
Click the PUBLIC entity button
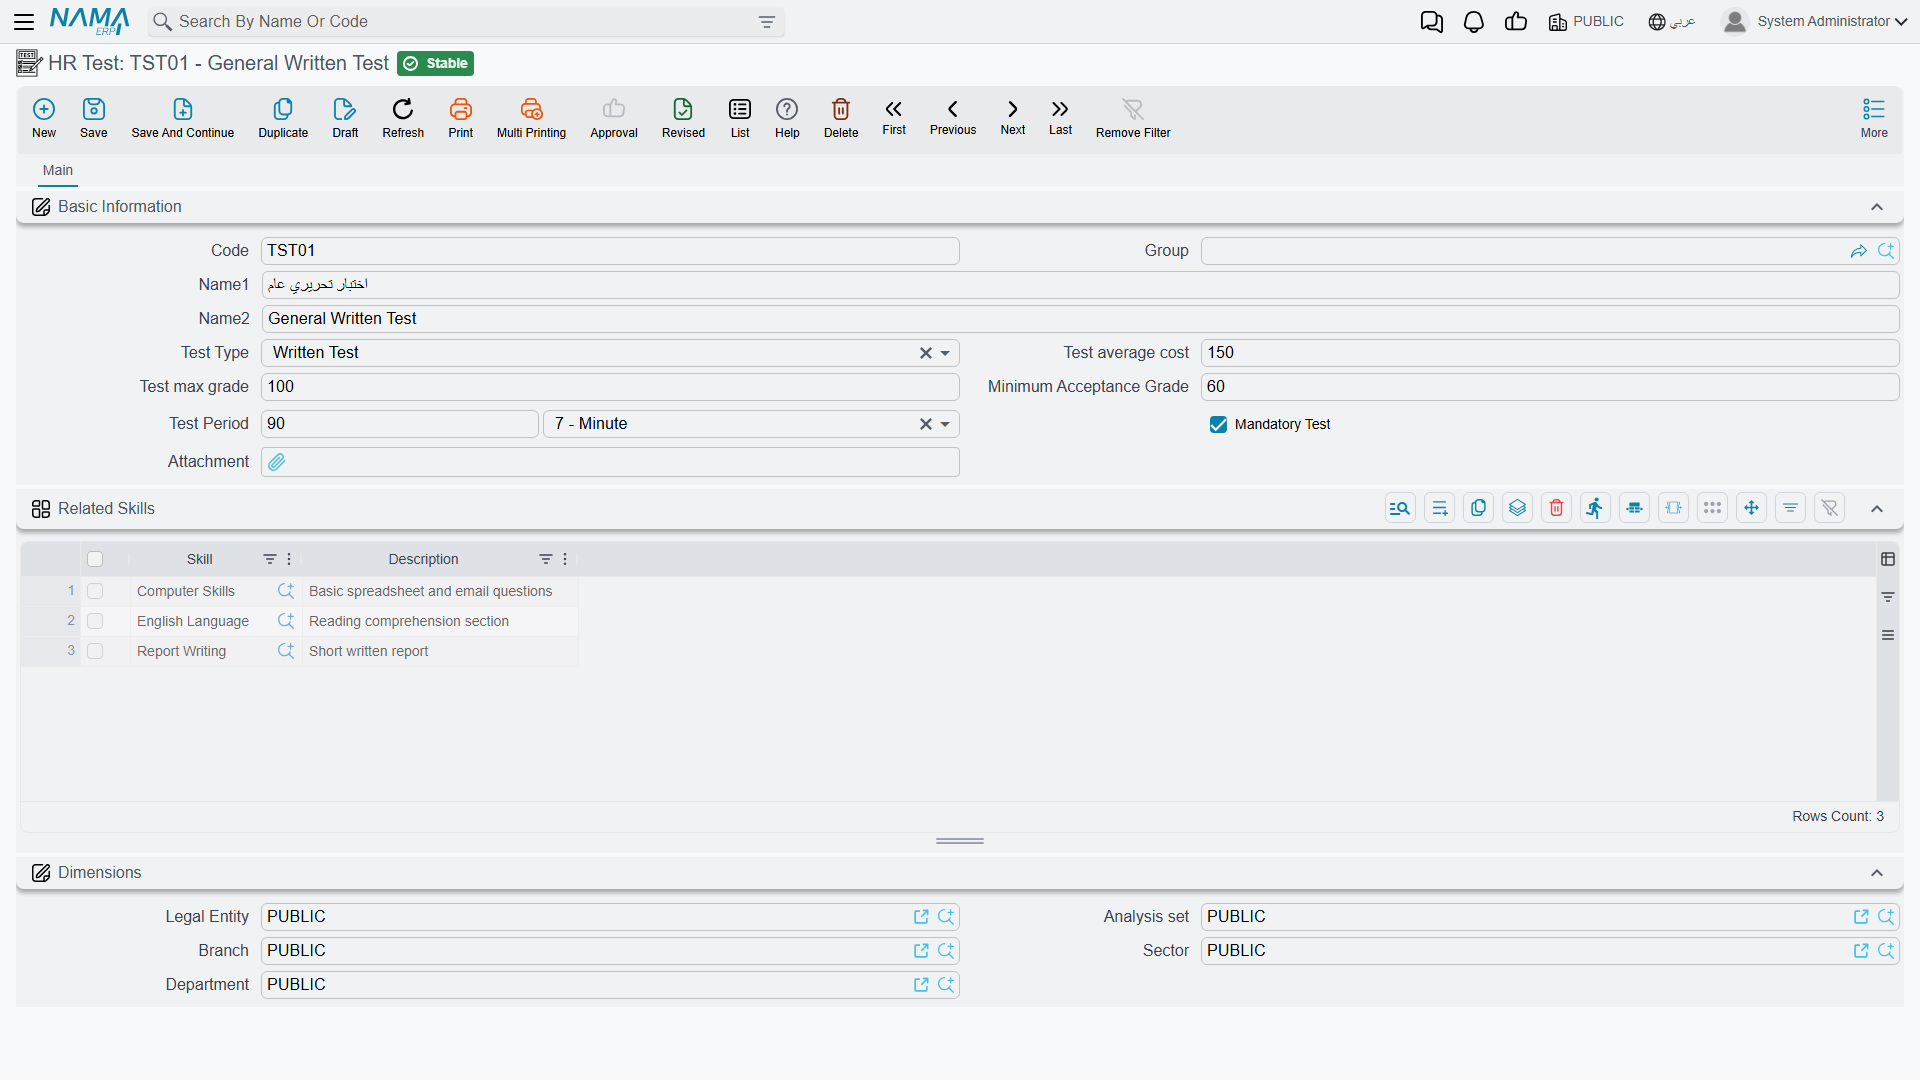(1586, 22)
